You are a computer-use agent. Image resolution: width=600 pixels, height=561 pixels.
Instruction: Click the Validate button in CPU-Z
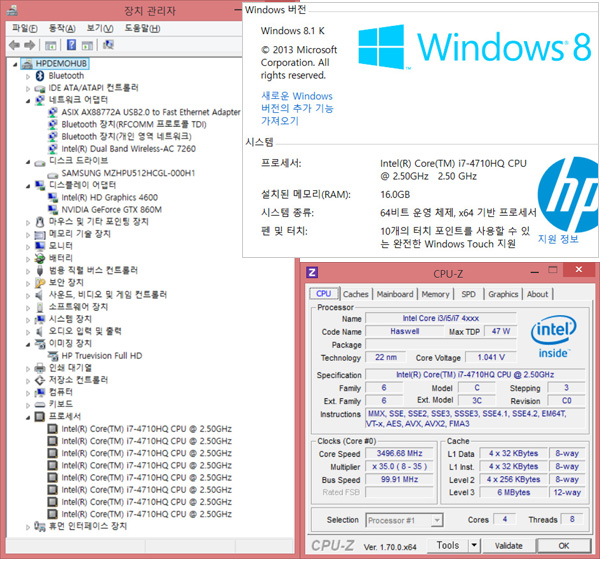[509, 546]
